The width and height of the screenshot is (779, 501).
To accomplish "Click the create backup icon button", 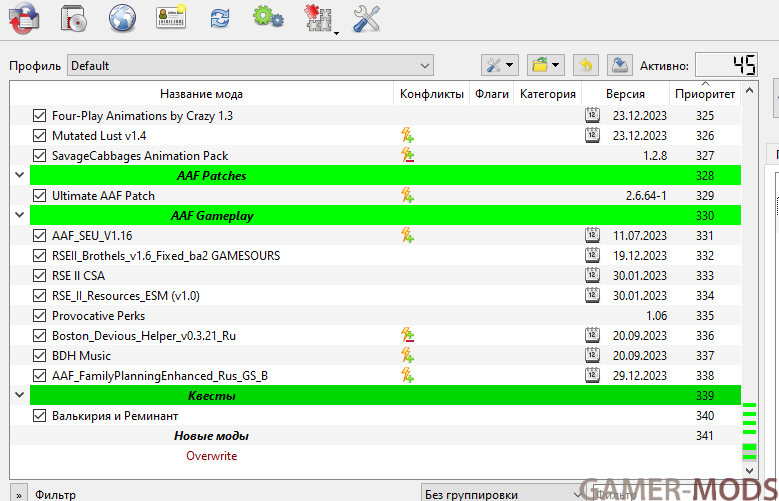I will 620,65.
